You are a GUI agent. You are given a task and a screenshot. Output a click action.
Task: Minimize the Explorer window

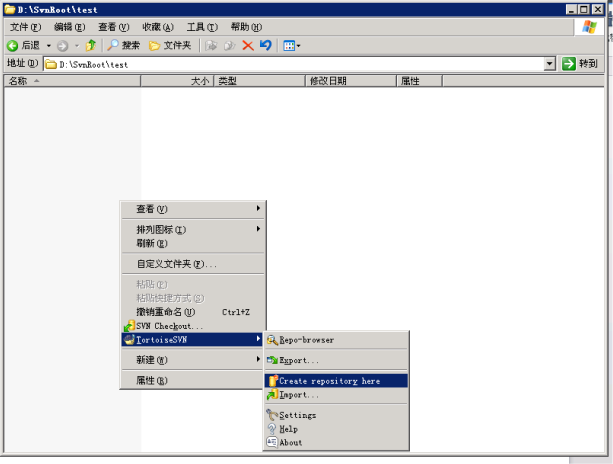pyautogui.click(x=572, y=9)
